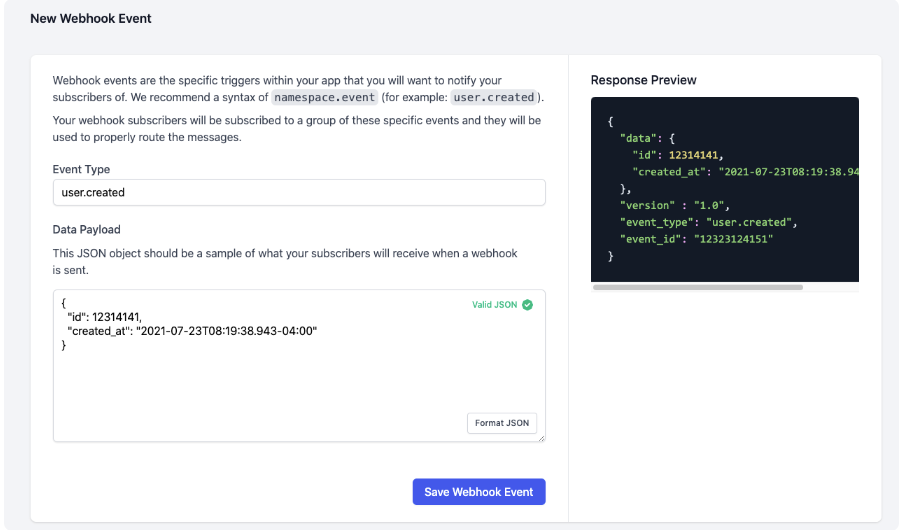Click the Event Type label
The height and width of the screenshot is (530, 900).
(x=81, y=169)
